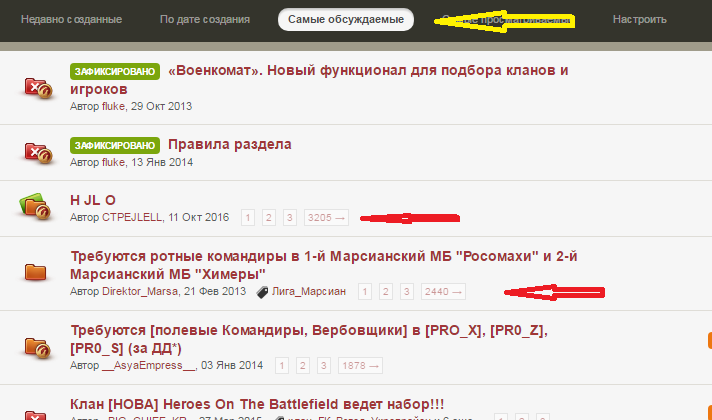Image resolution: width=712 pixels, height=420 pixels.
Task: Open the Лига_Марсиан tag
Action: 309,292
